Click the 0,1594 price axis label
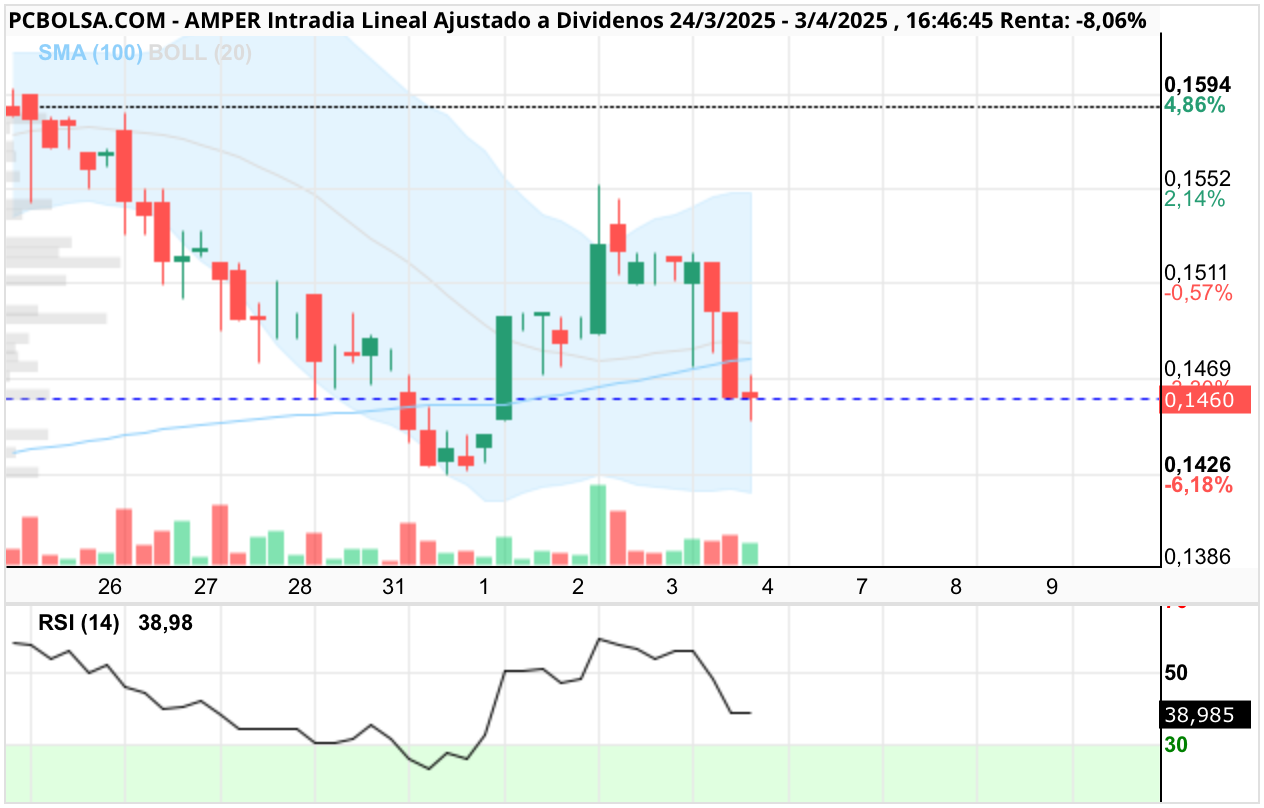 (1197, 84)
